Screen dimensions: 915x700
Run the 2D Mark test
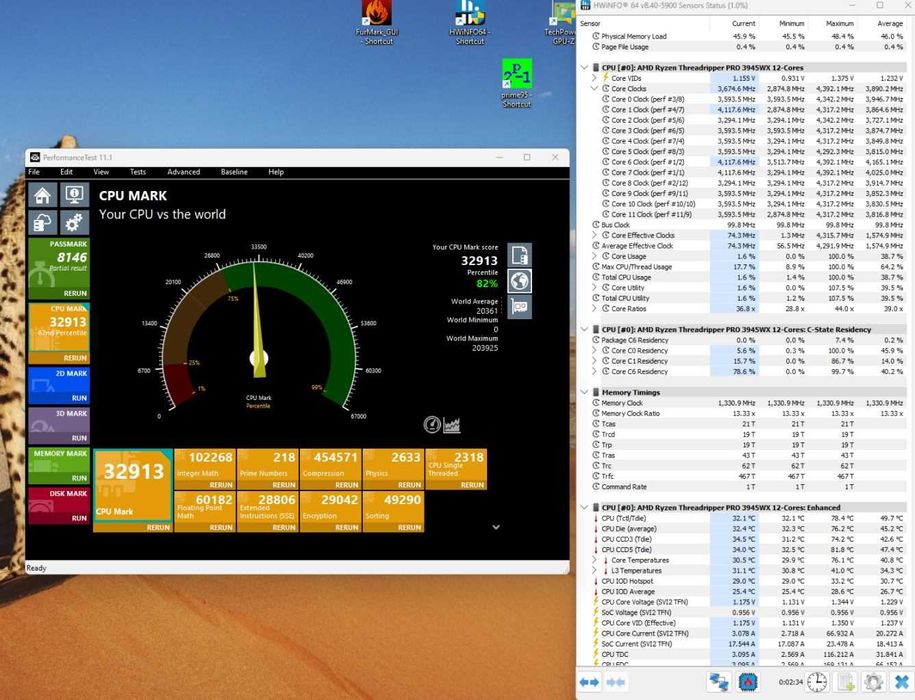pyautogui.click(x=79, y=398)
